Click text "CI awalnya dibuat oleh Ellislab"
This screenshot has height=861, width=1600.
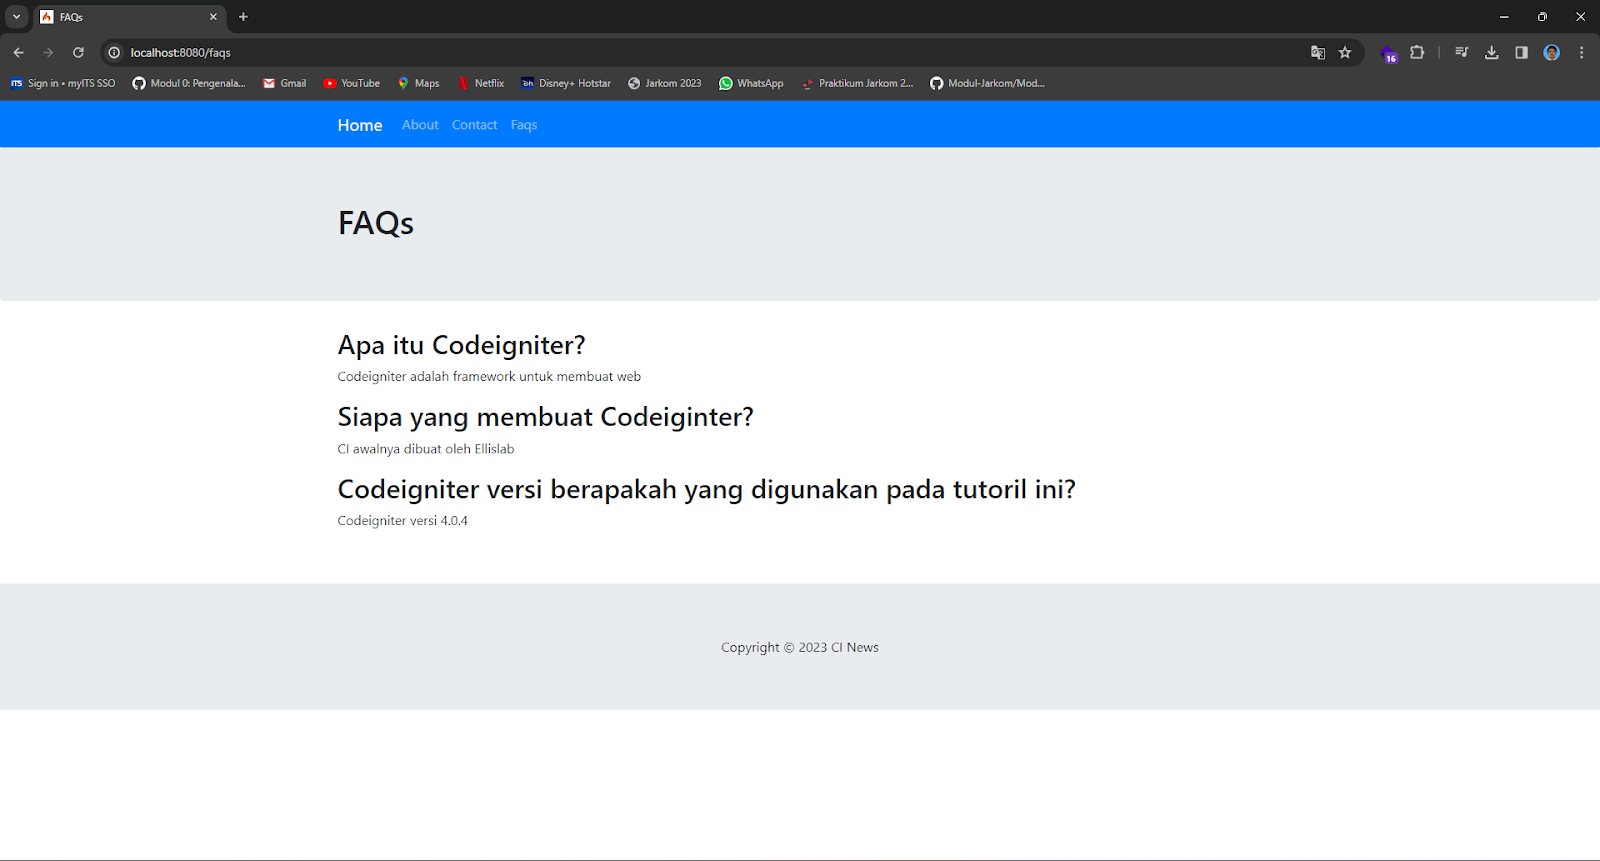click(426, 449)
